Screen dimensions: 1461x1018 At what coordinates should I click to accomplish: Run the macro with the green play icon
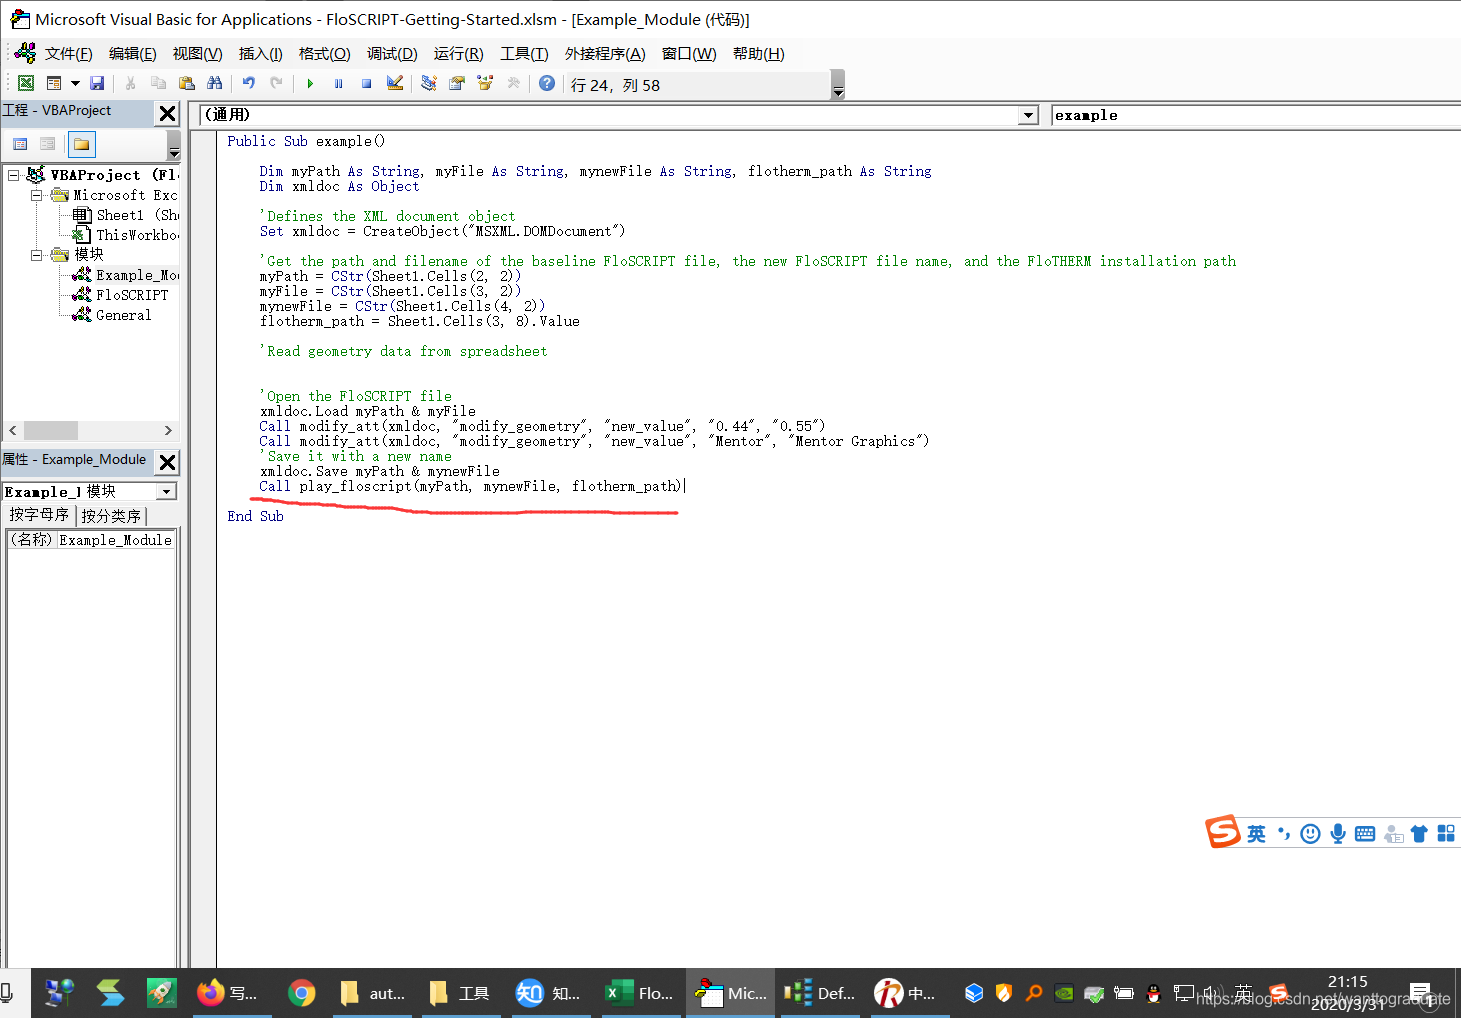tap(310, 84)
